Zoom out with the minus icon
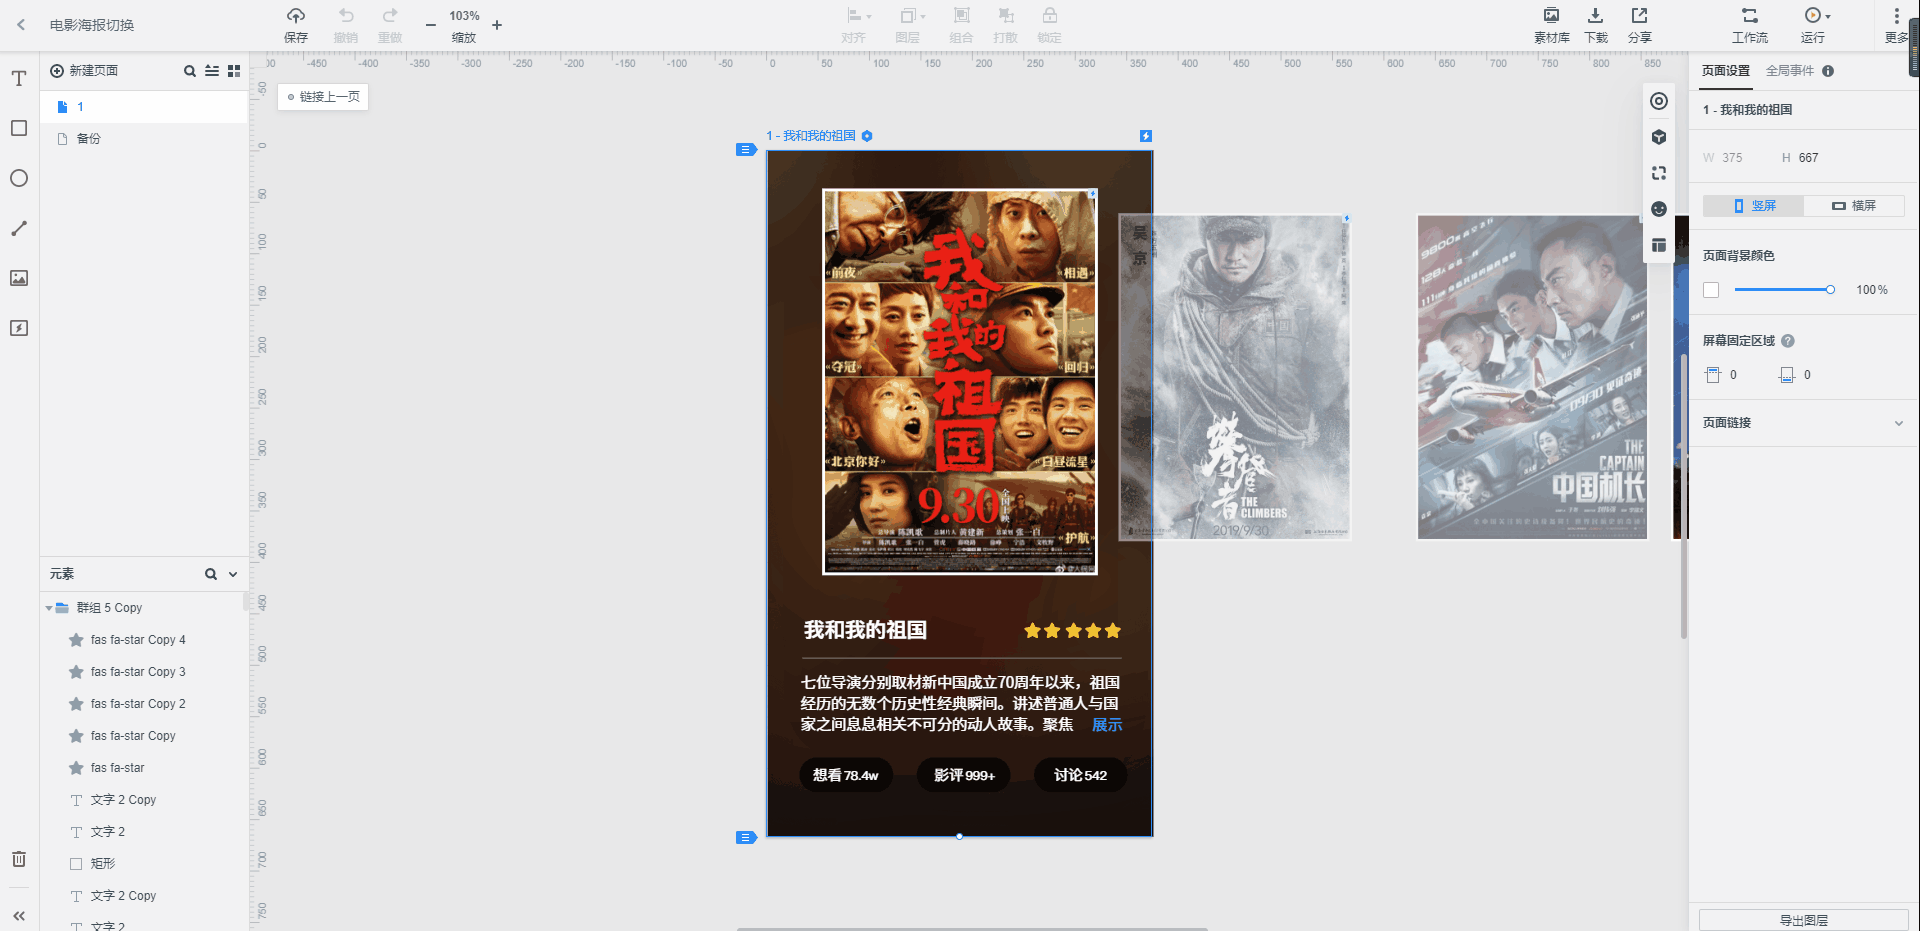 click(431, 25)
